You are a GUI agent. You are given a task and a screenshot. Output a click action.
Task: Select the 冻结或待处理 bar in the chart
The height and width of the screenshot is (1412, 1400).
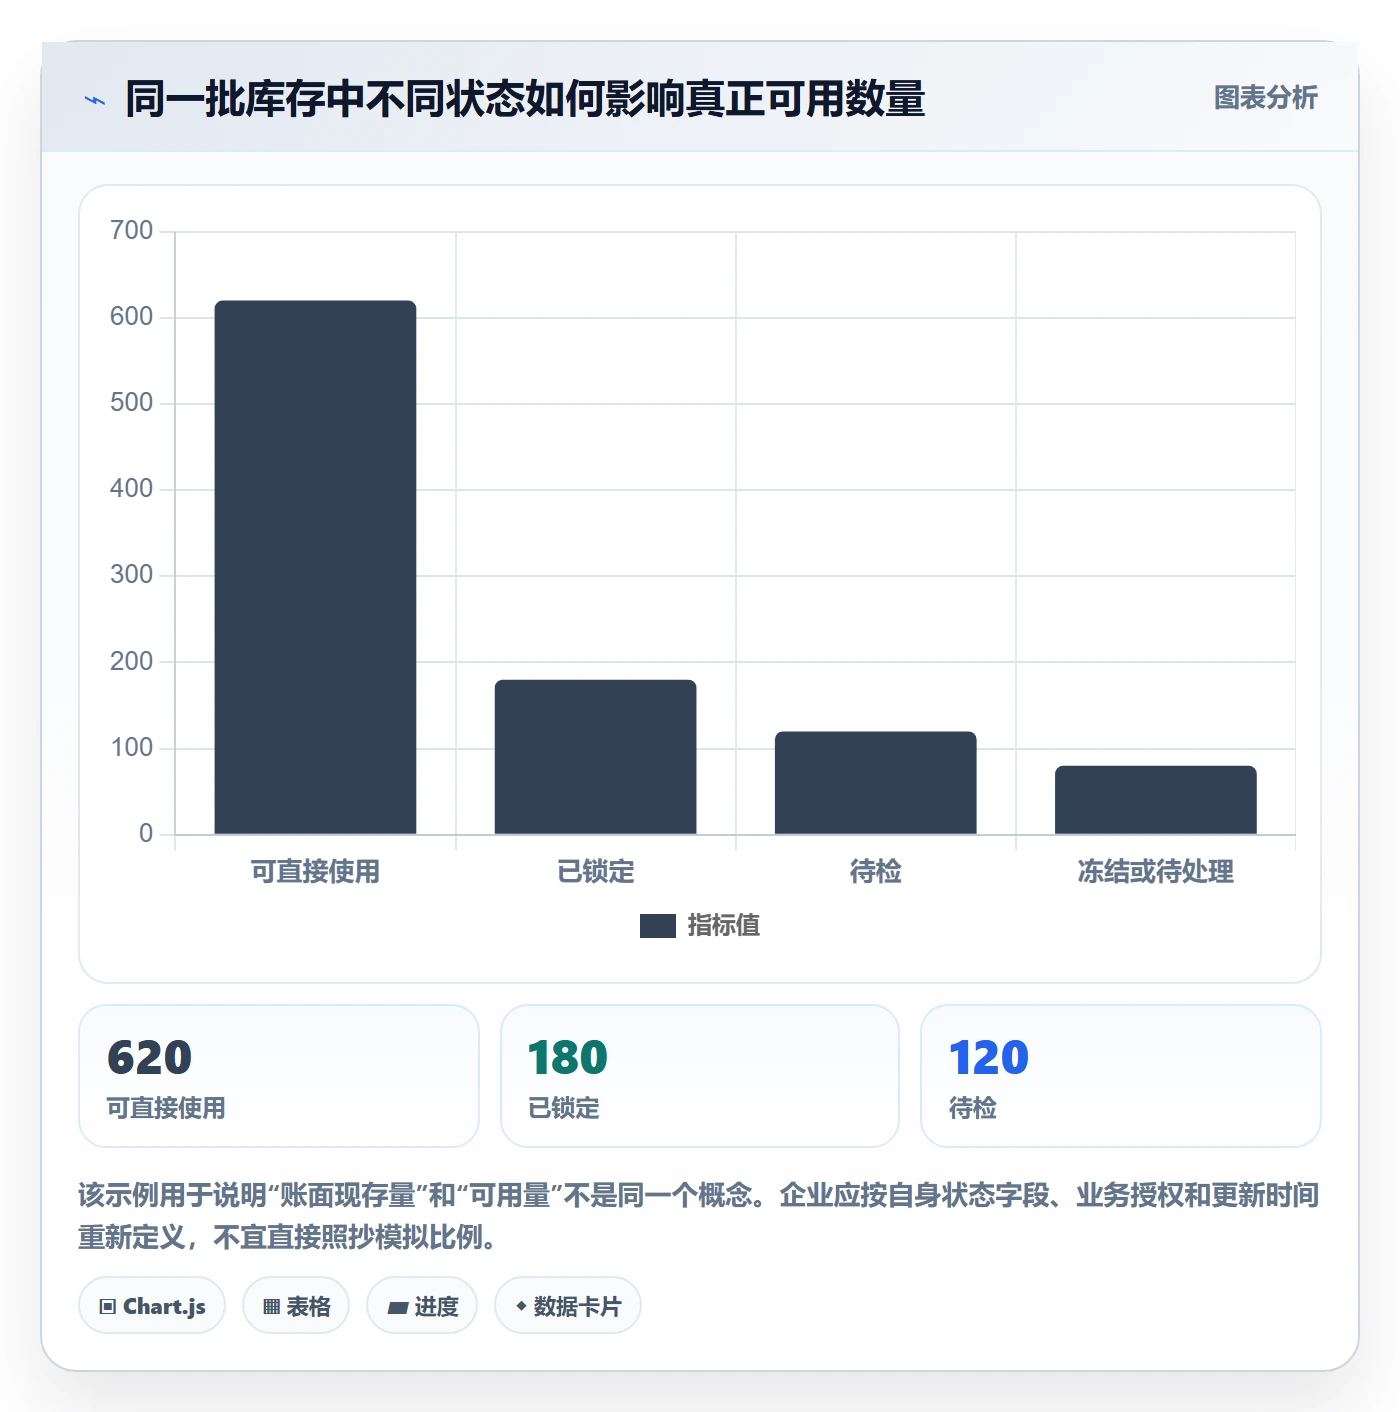[x=1155, y=800]
